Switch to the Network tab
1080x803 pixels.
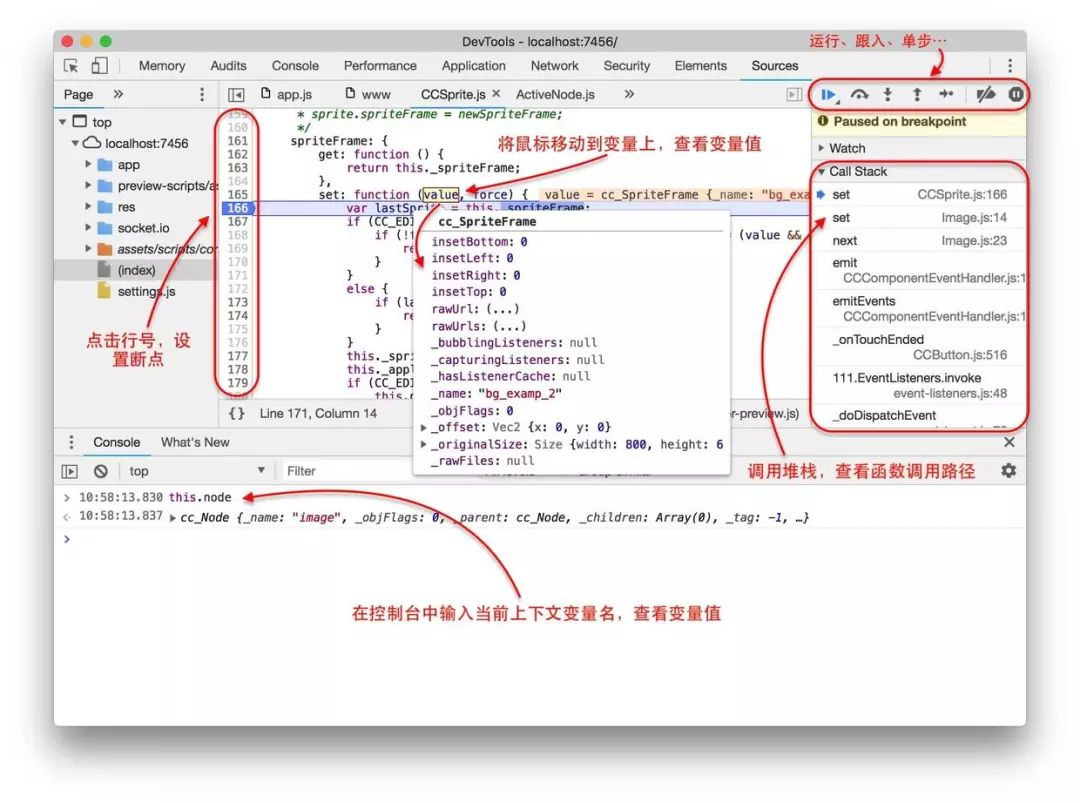pos(554,65)
